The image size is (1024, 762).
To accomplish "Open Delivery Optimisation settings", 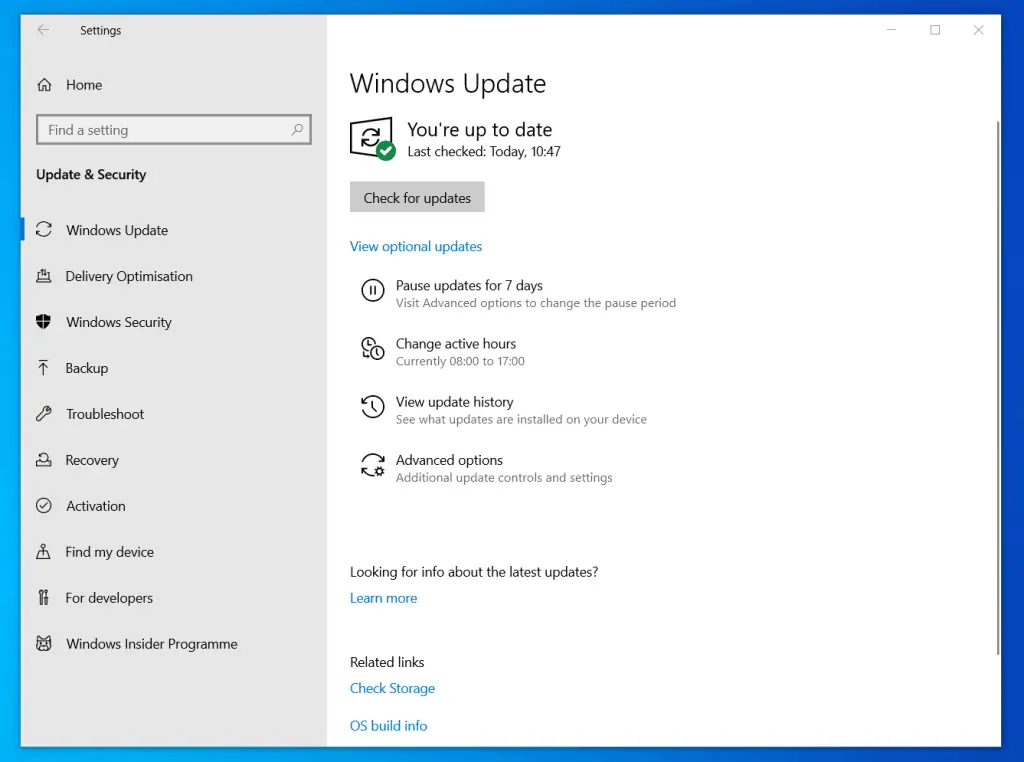I will (x=129, y=276).
